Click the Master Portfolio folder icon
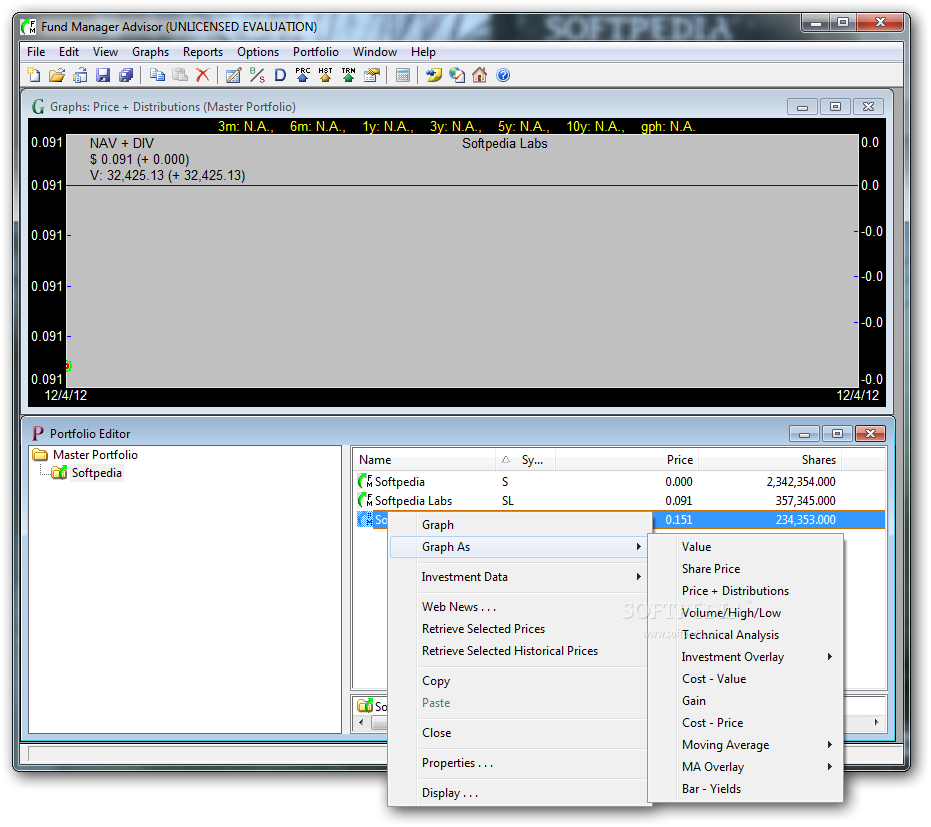 40,455
